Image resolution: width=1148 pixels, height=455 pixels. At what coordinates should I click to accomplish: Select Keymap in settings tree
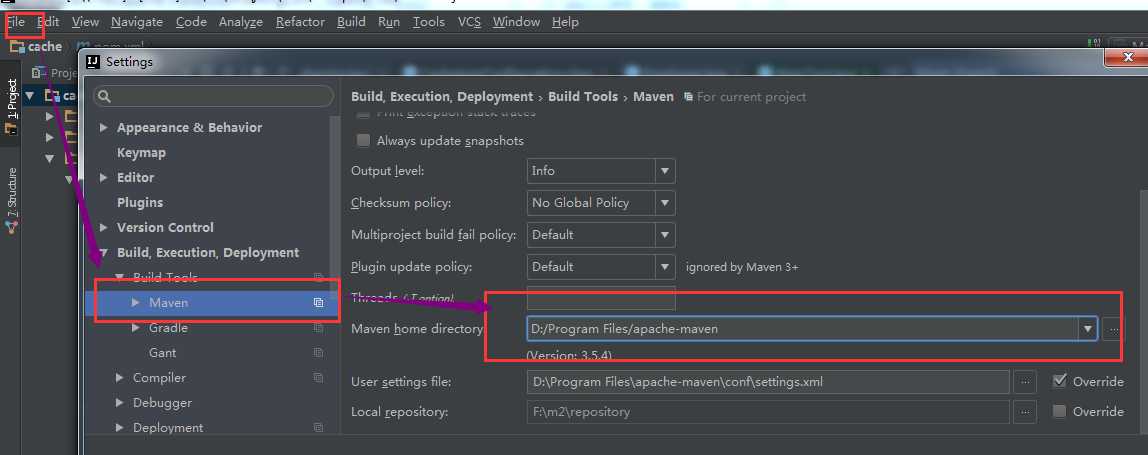click(x=141, y=152)
